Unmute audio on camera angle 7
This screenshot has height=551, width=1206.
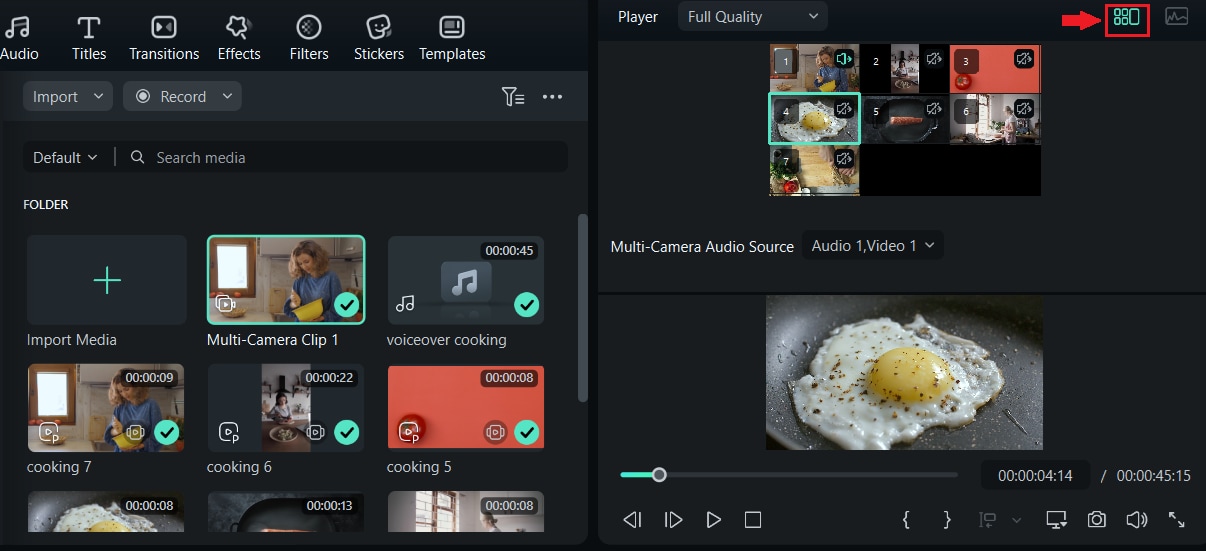(844, 158)
